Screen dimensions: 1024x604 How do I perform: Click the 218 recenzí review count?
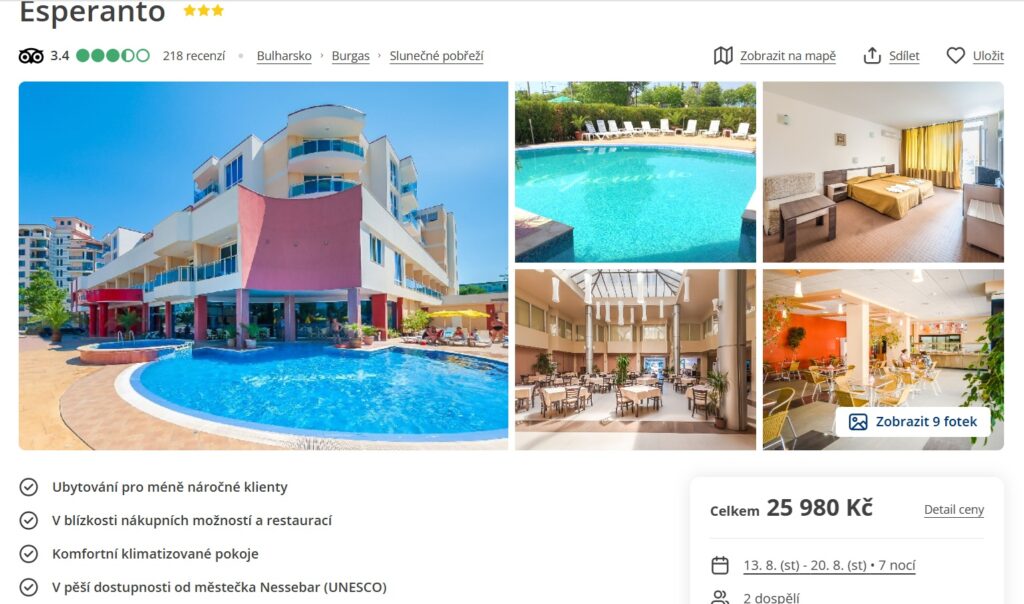click(194, 56)
